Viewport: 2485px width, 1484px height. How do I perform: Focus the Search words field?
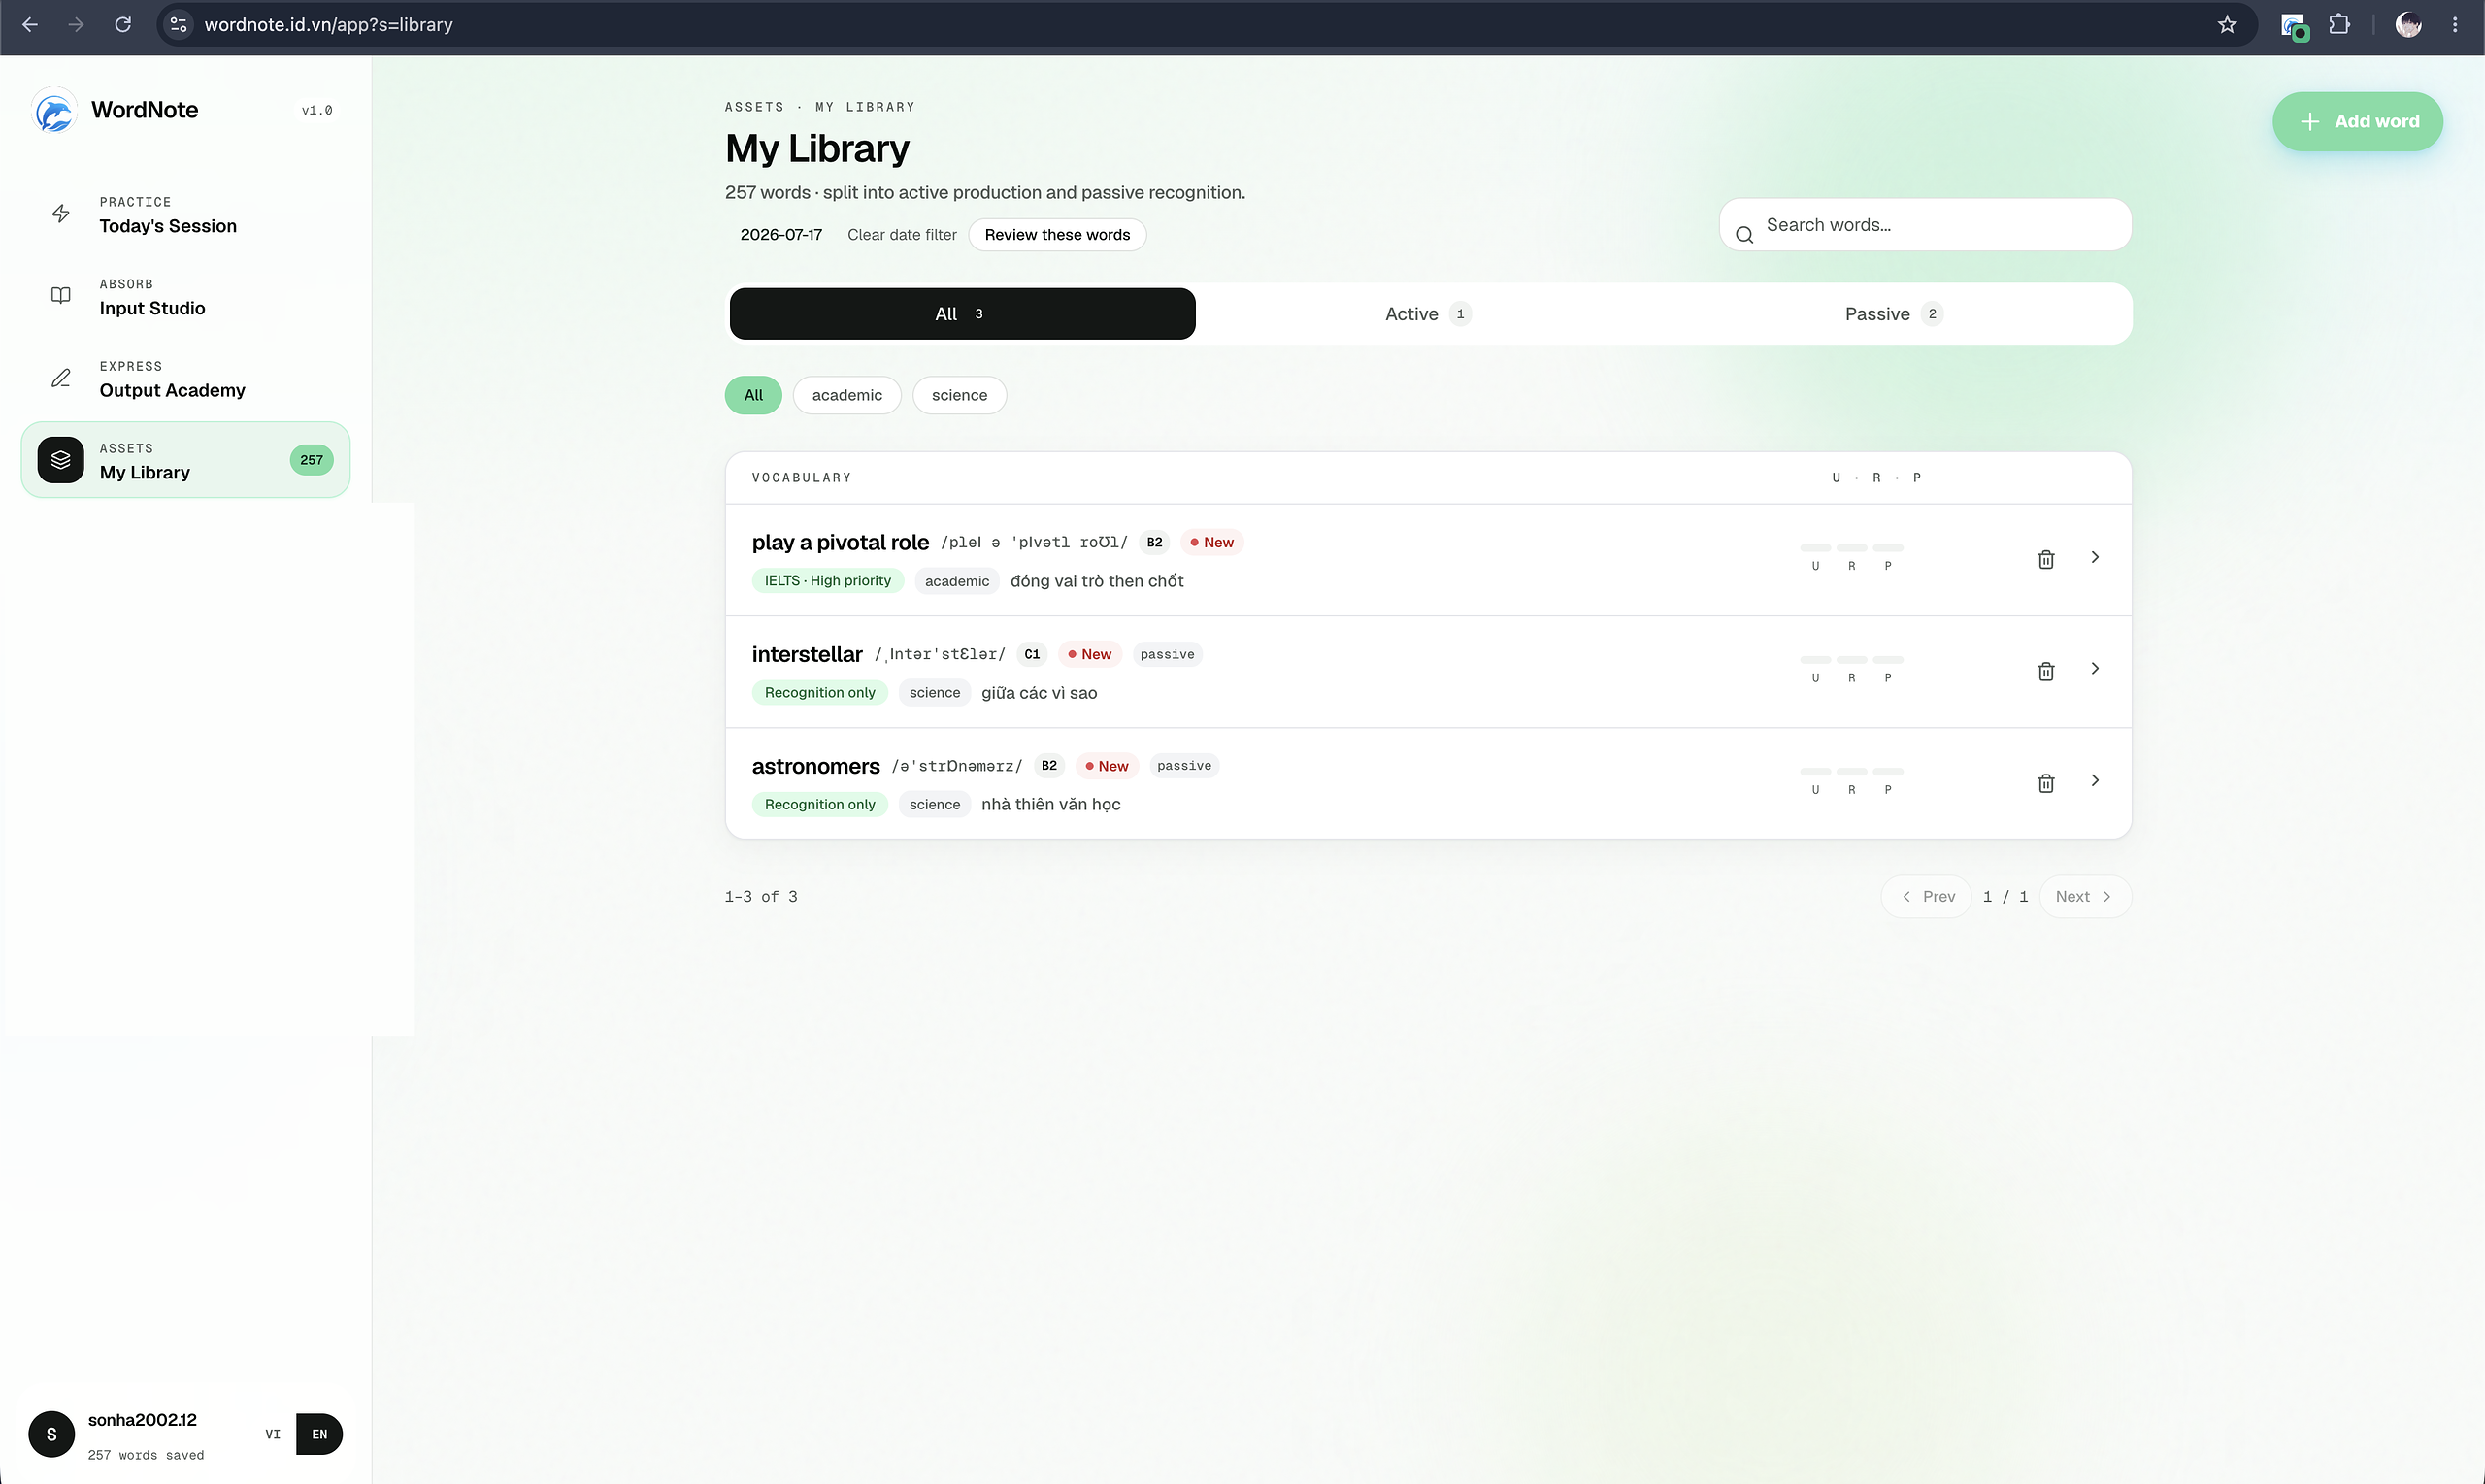point(1925,225)
